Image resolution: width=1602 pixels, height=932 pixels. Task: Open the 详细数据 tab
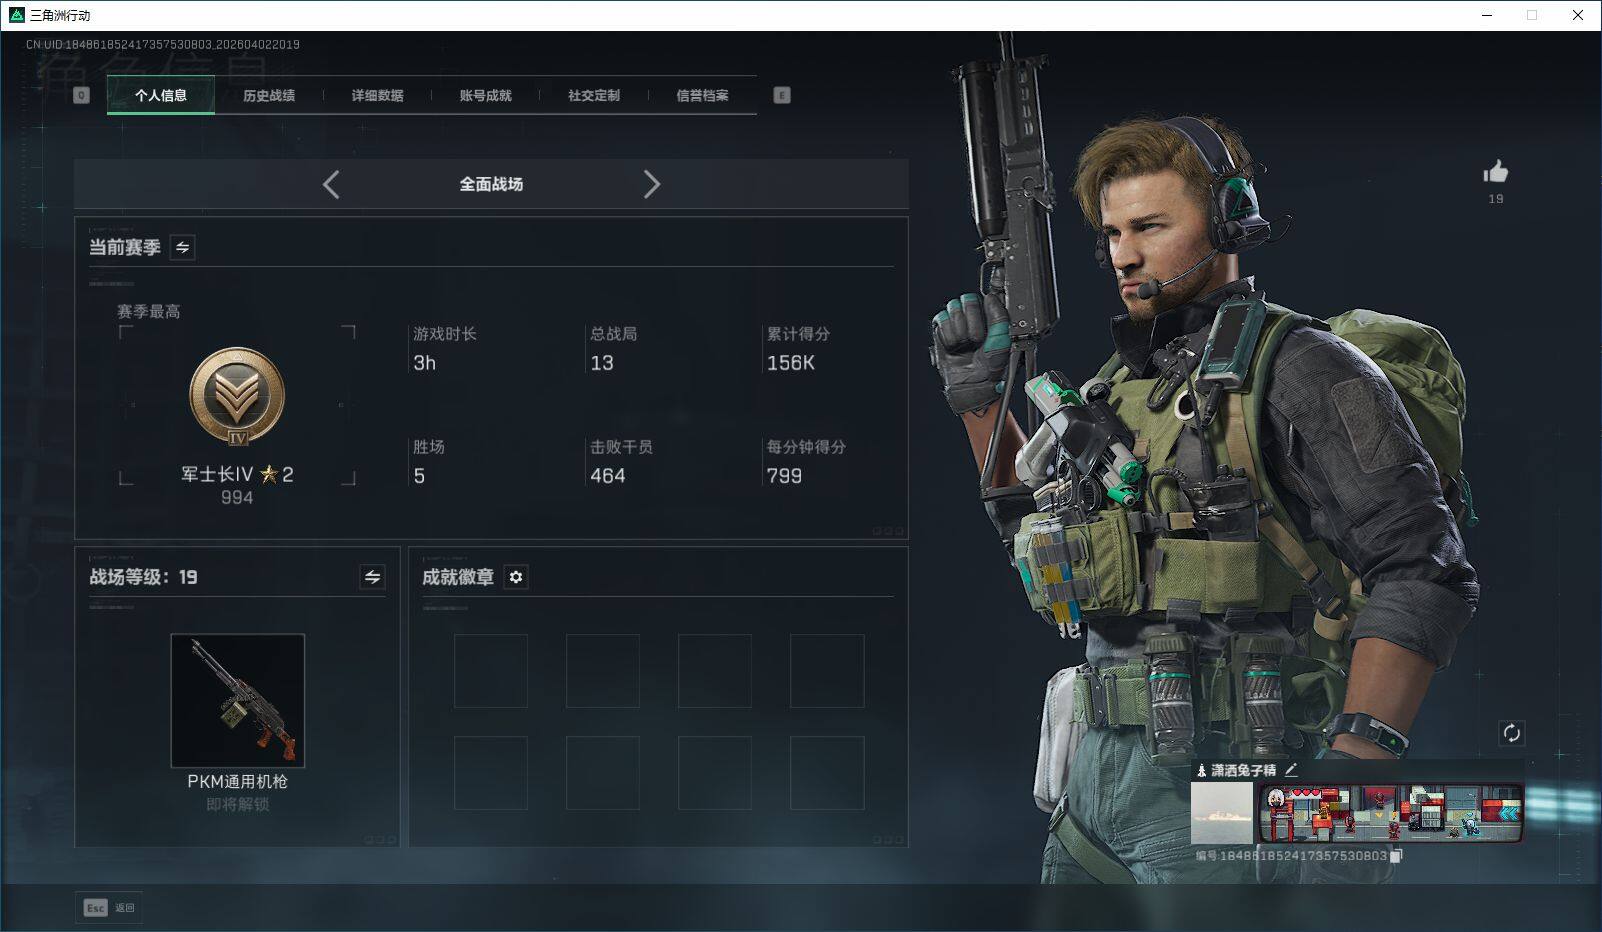(x=377, y=95)
